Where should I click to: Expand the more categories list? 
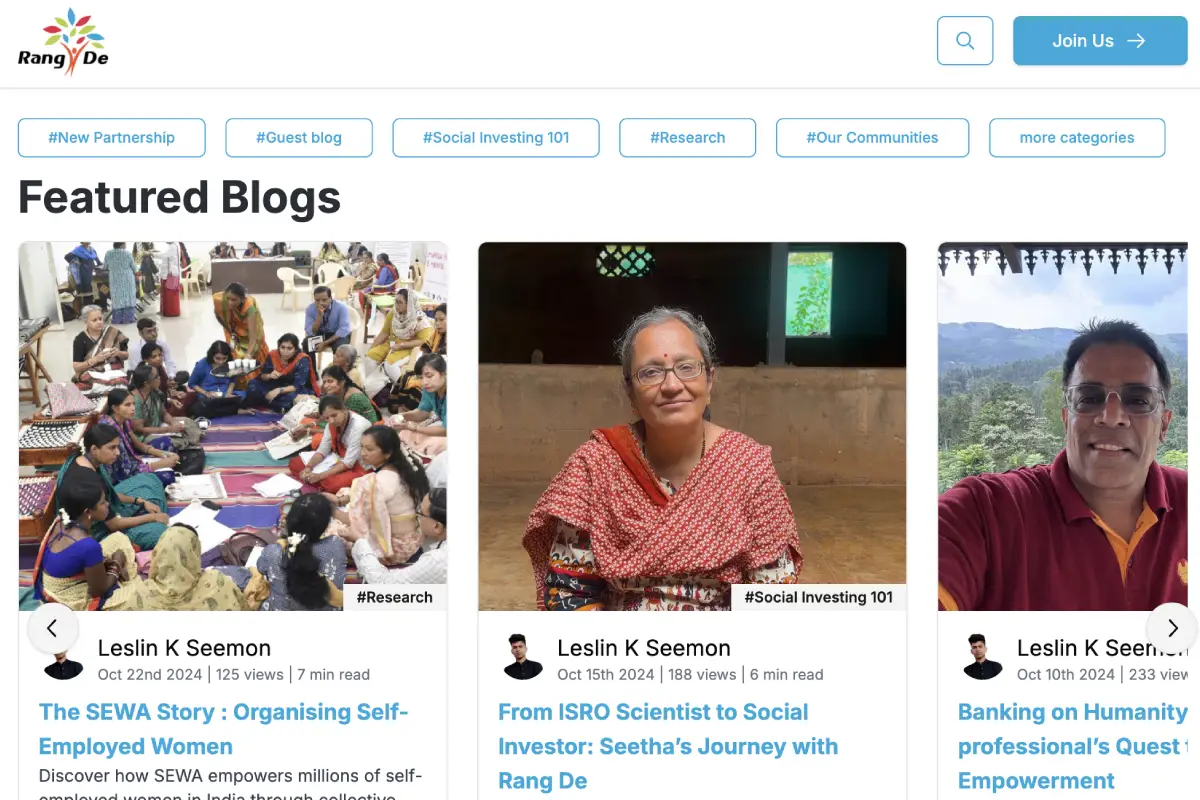coord(1077,137)
